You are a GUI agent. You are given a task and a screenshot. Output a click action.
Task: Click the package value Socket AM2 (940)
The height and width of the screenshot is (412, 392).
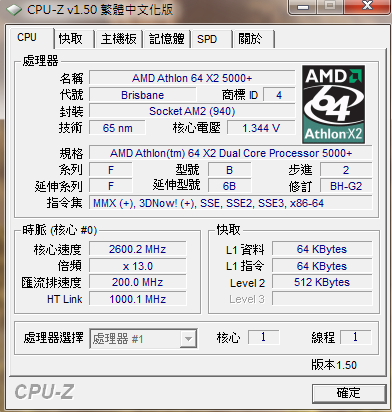192,111
